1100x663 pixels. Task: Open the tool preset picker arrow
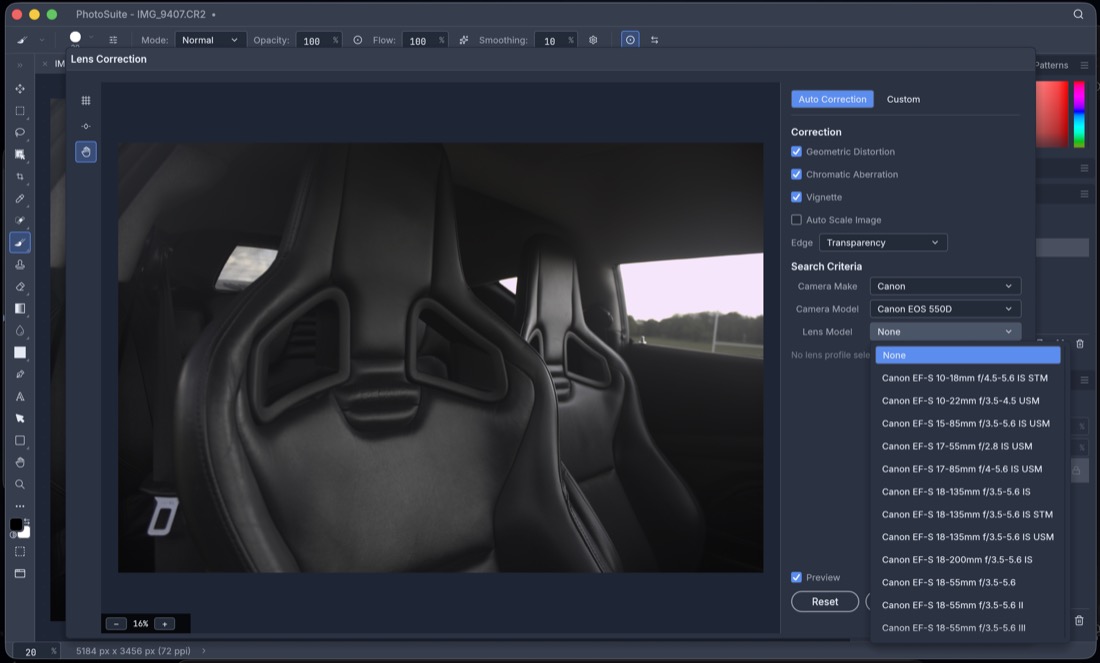tap(42, 40)
